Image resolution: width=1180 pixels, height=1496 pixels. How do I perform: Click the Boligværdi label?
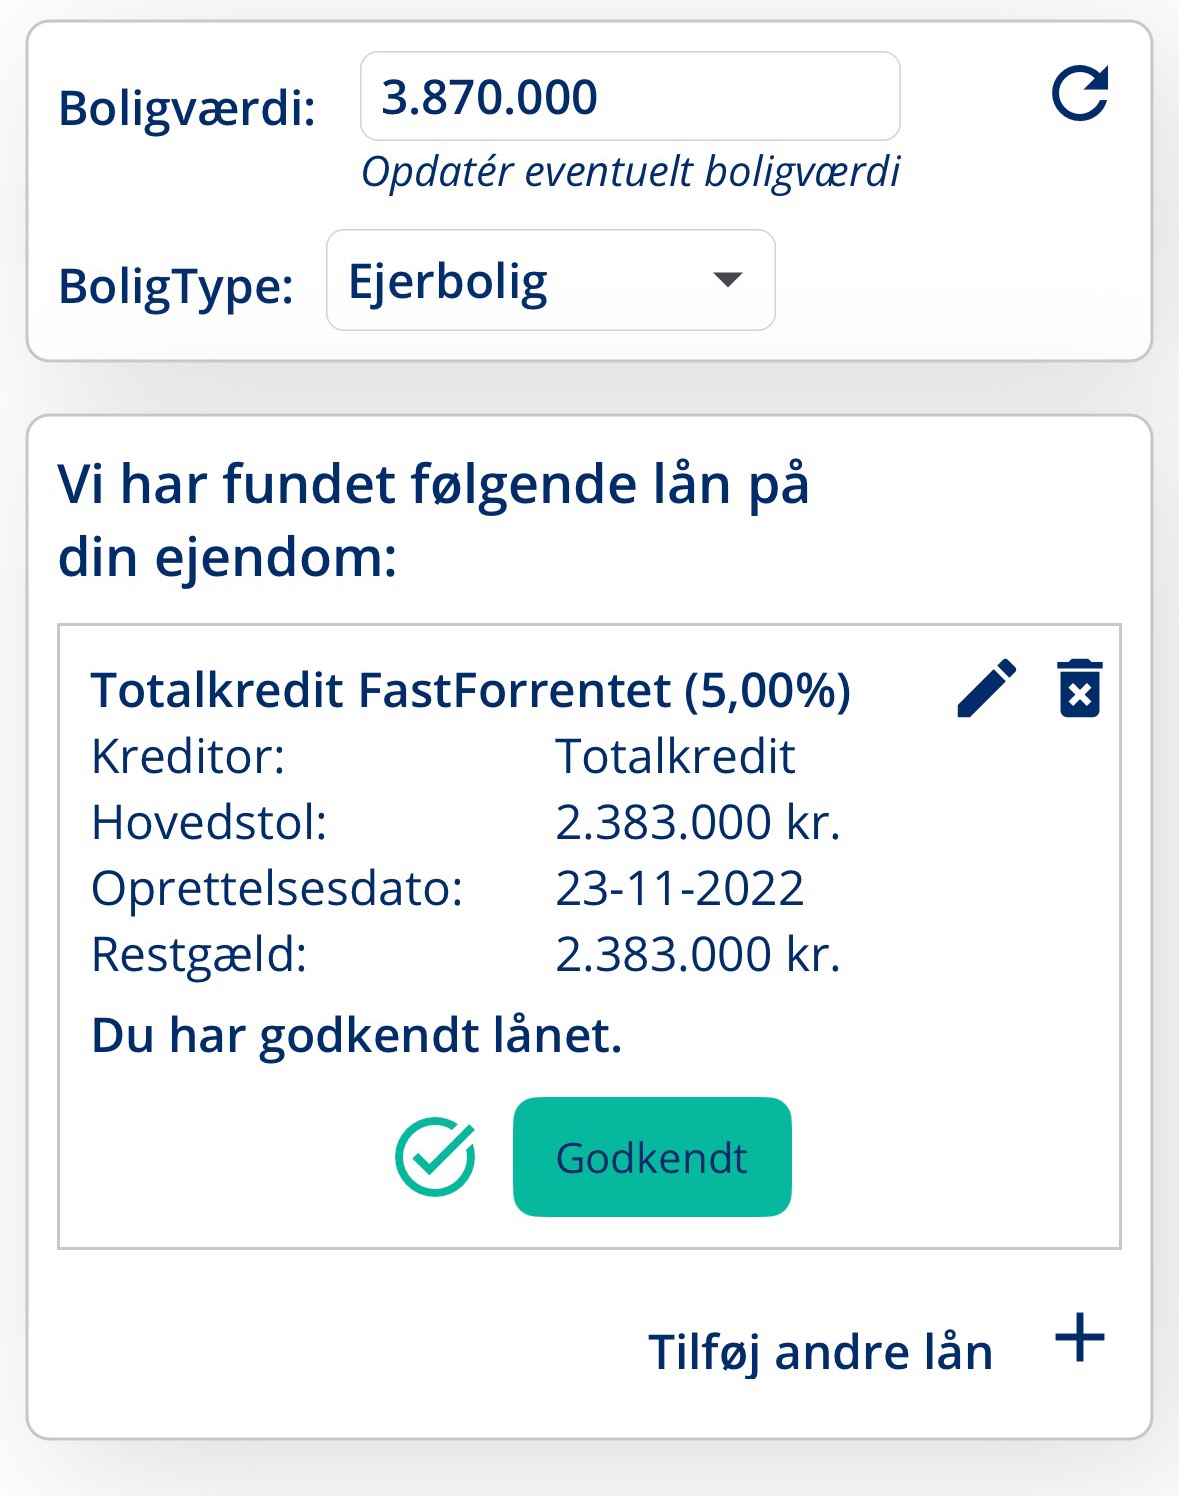tap(187, 108)
